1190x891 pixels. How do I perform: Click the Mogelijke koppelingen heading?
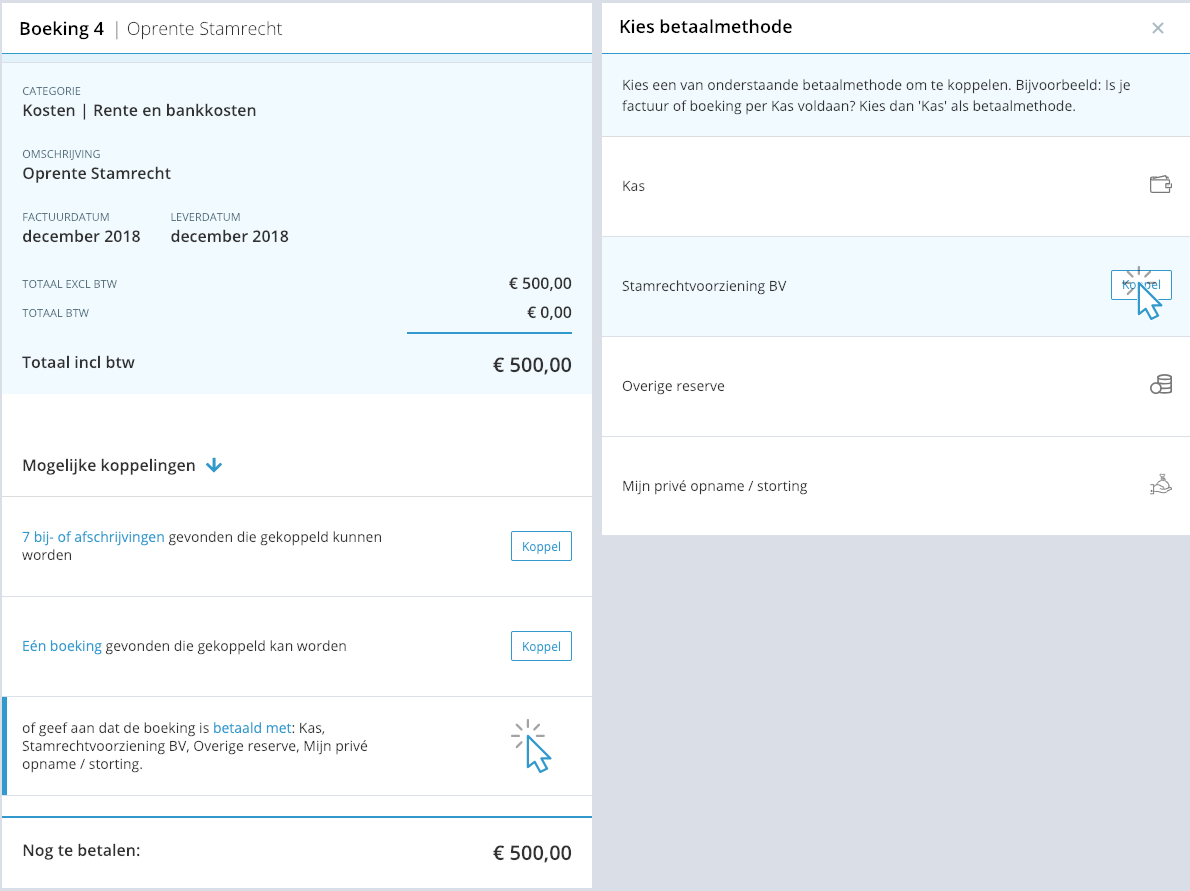point(109,465)
